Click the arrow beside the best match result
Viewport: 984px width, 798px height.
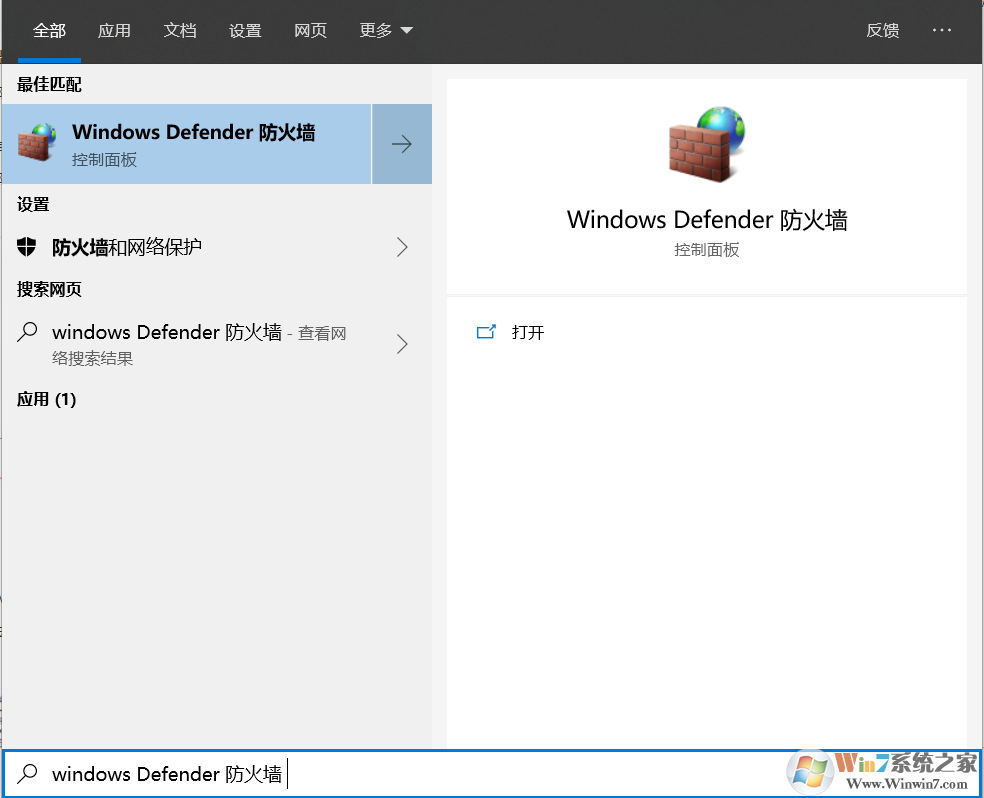pos(401,144)
